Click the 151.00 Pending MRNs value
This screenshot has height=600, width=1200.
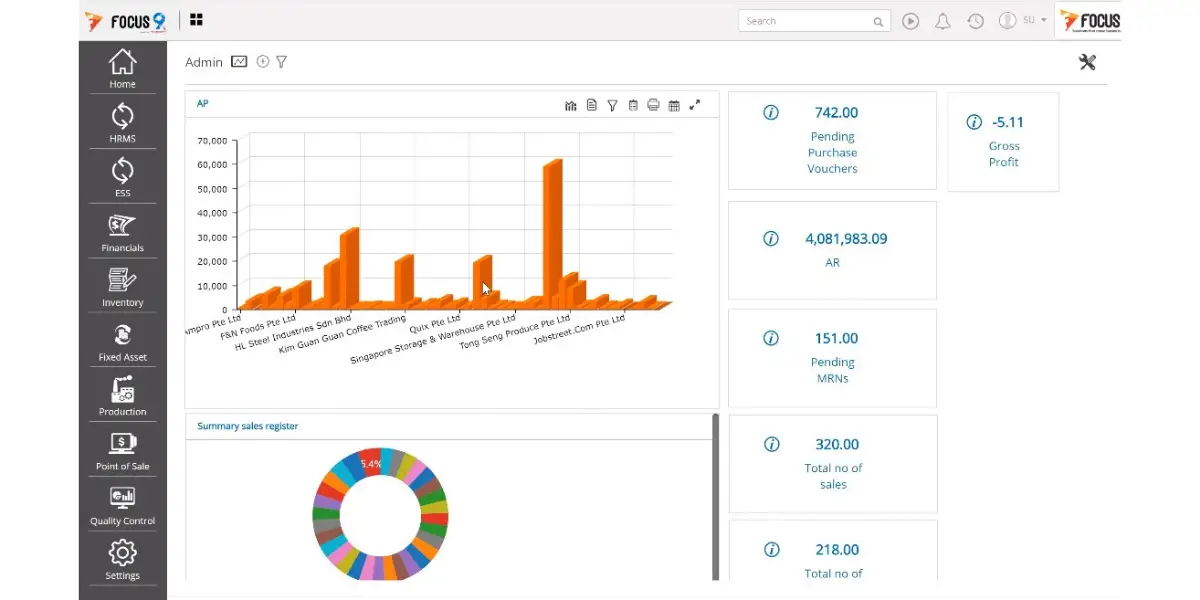click(836, 338)
